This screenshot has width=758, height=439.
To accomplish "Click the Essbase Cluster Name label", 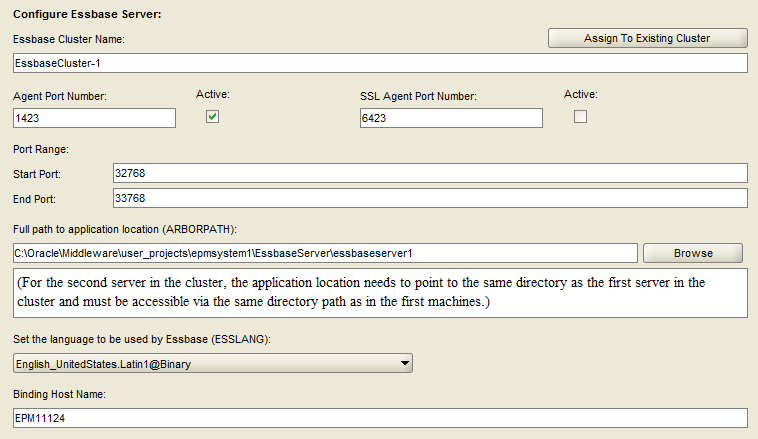I will point(69,39).
